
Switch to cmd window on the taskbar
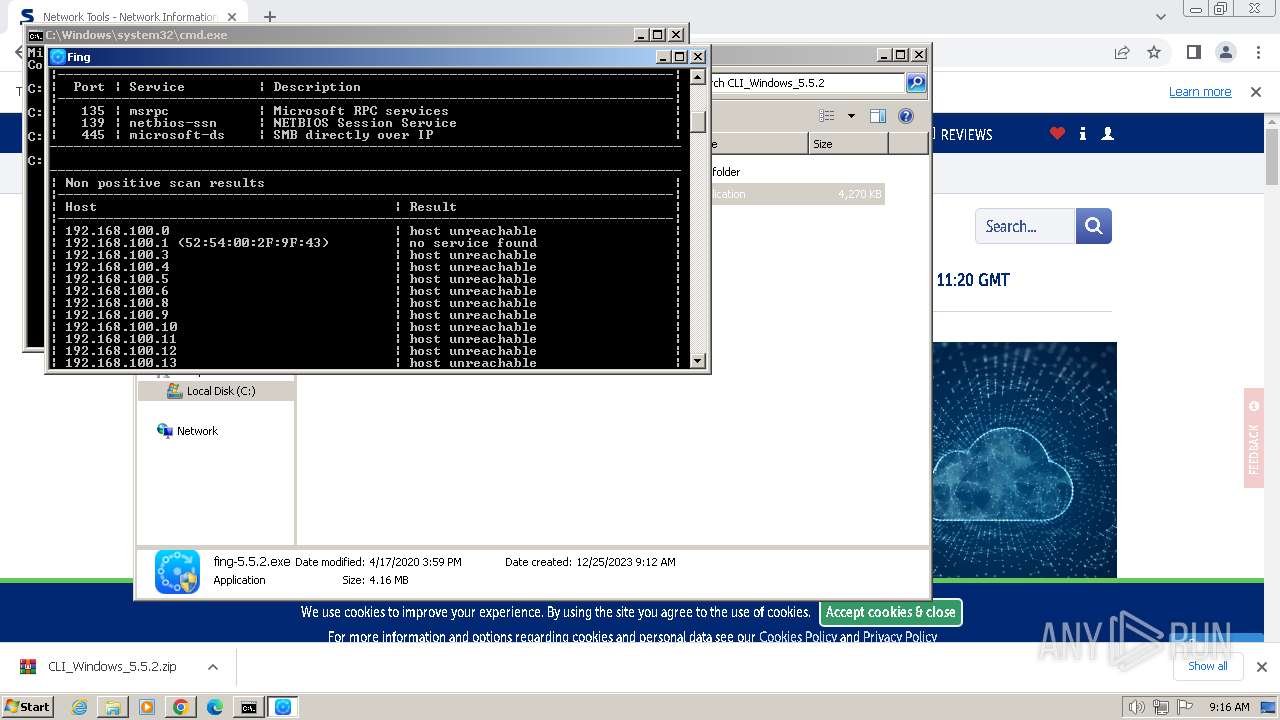pyautogui.click(x=249, y=707)
